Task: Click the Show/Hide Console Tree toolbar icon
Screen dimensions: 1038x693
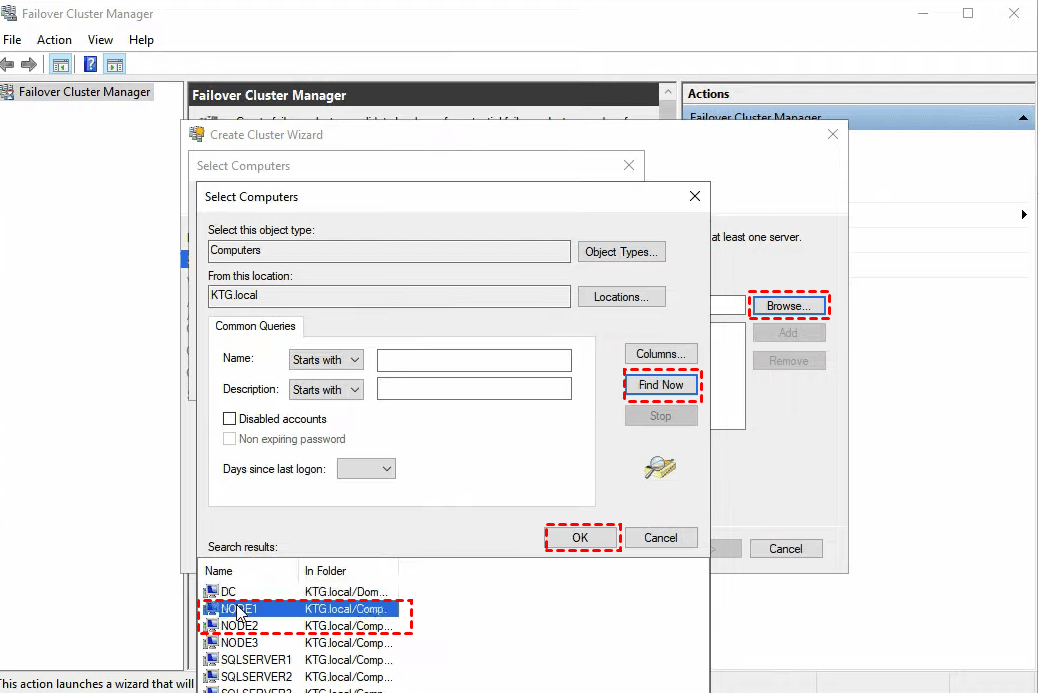Action: pyautogui.click(x=60, y=65)
